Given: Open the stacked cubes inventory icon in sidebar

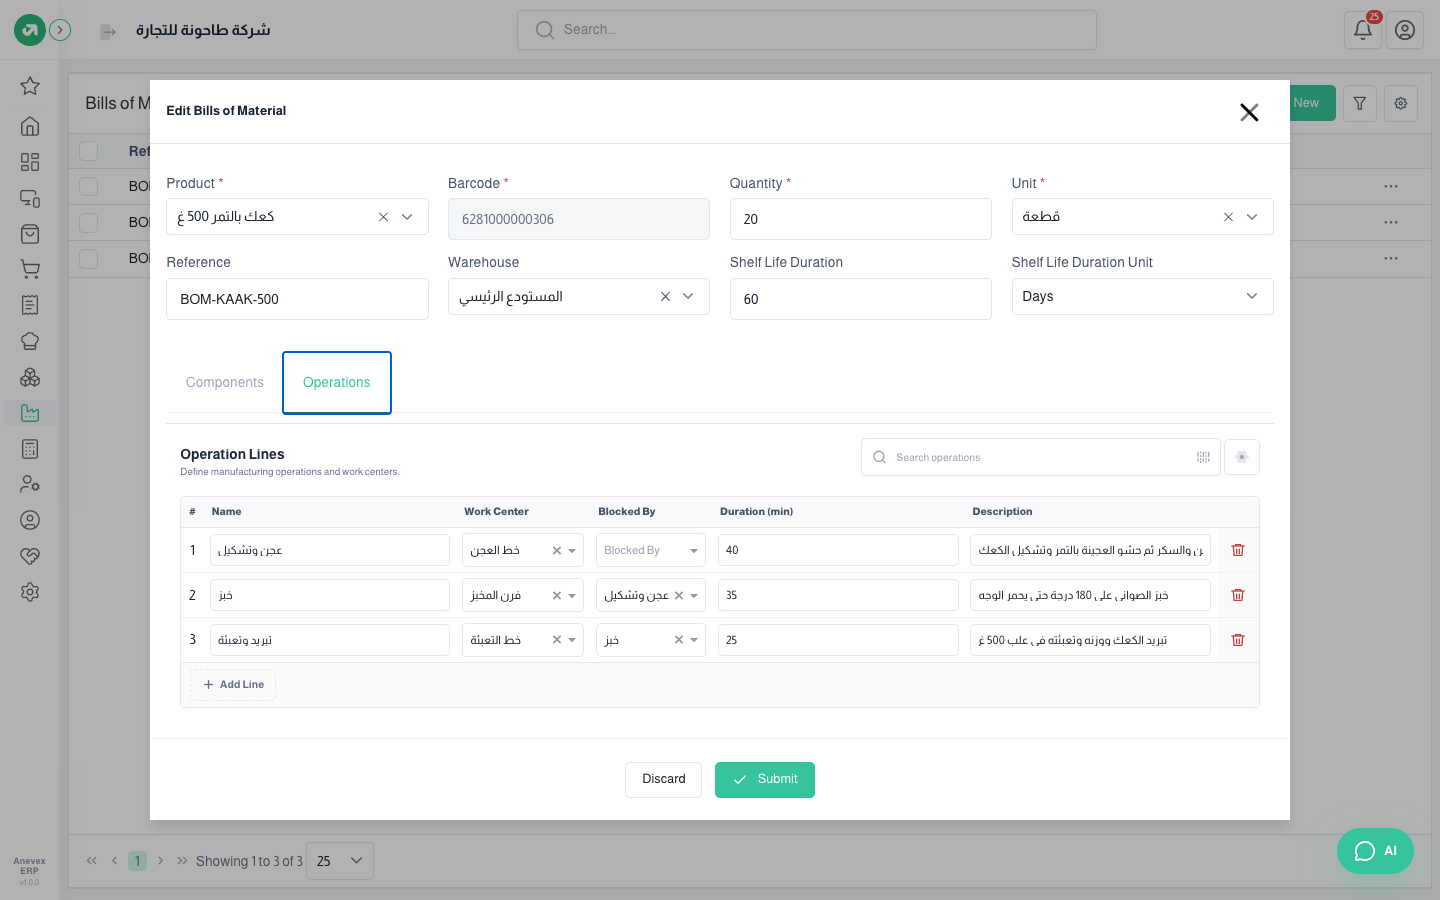Looking at the screenshot, I should point(30,378).
